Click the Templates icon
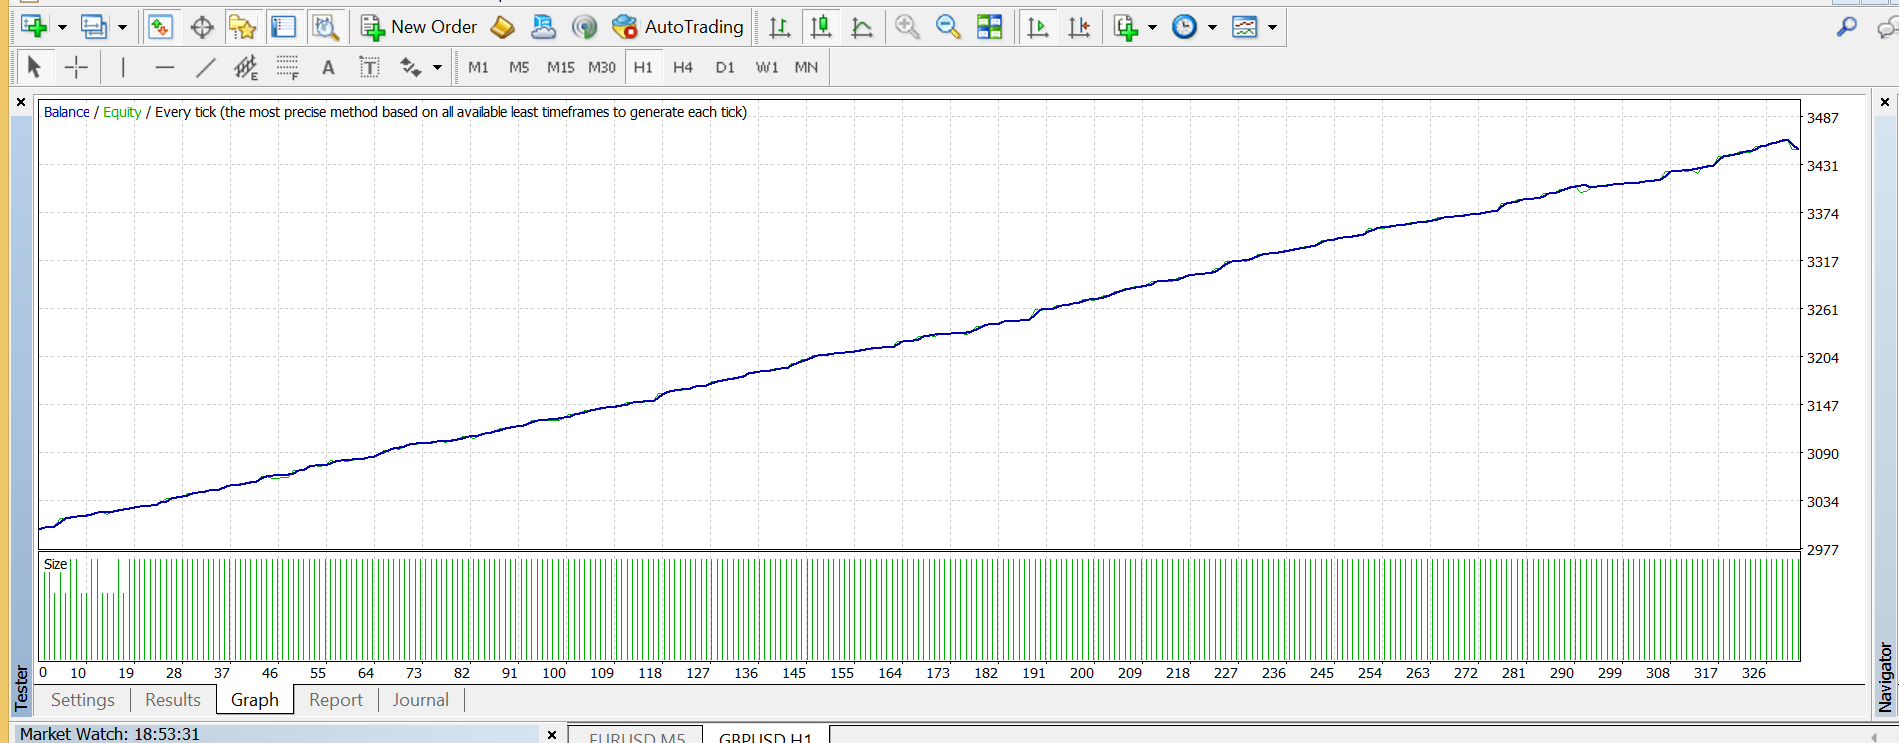Image resolution: width=1899 pixels, height=743 pixels. coord(1245,27)
